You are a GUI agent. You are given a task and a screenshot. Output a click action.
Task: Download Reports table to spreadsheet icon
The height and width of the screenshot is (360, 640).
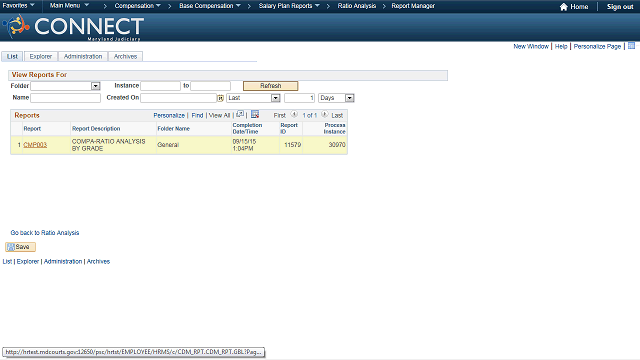255,114
